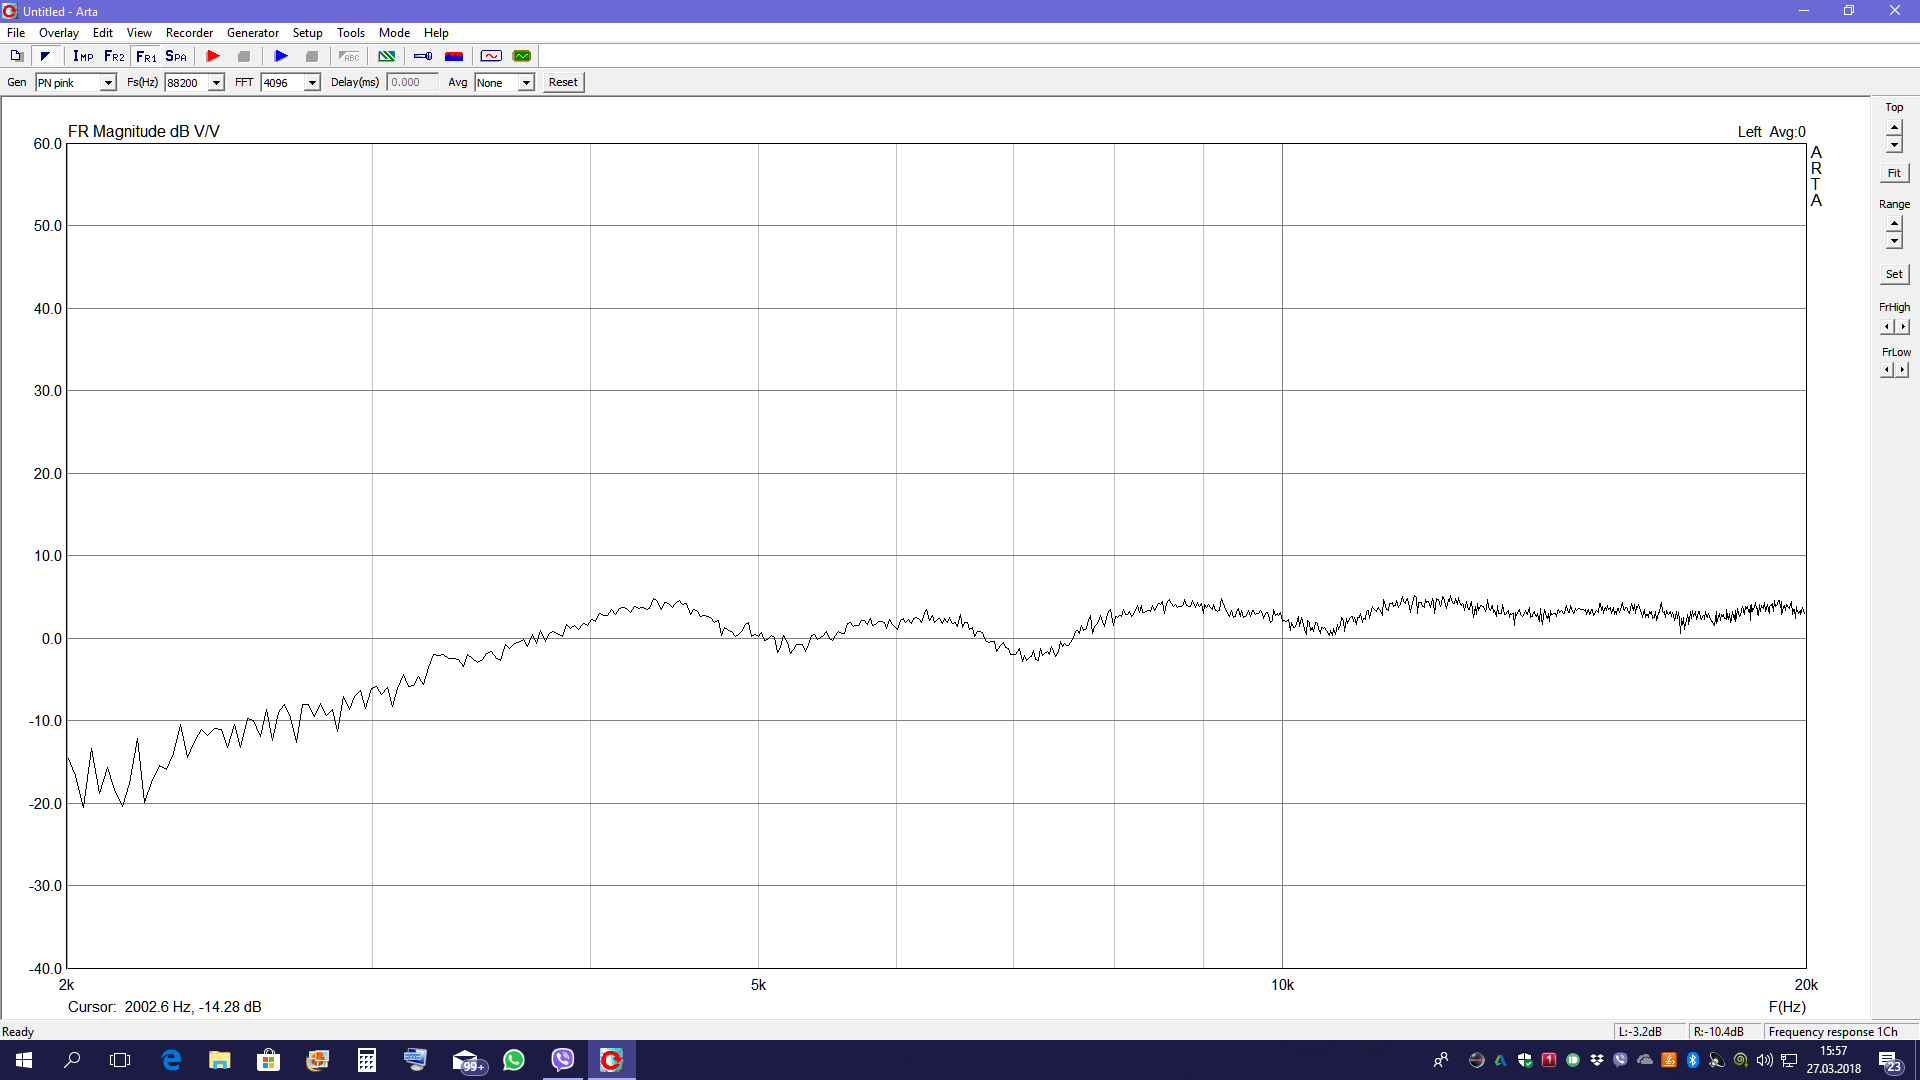This screenshot has height=1080, width=1920.
Task: Click the Imp impulse response mode icon
Action: pyautogui.click(x=83, y=56)
